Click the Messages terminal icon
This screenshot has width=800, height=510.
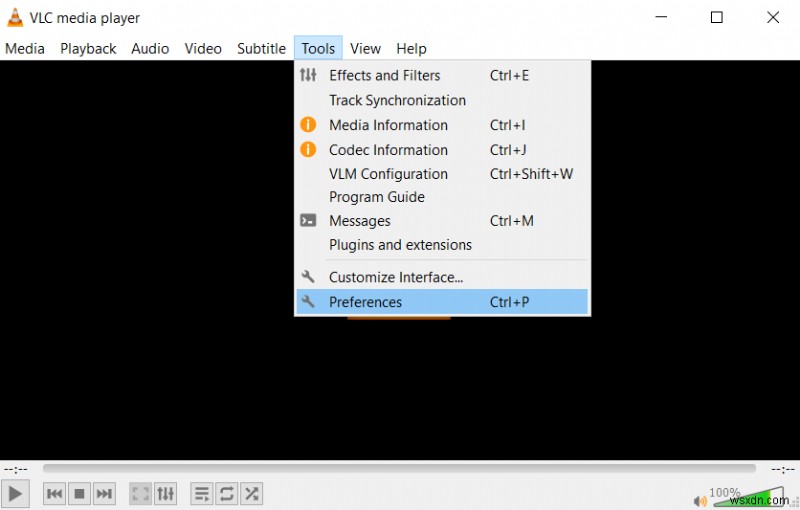[308, 220]
